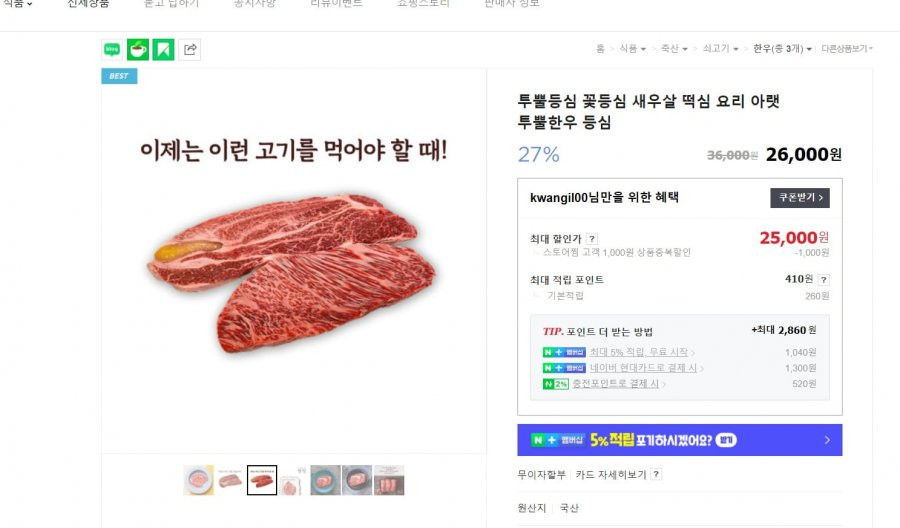Select the first product thumbnail with plate
The image size is (900, 528).
[199, 480]
